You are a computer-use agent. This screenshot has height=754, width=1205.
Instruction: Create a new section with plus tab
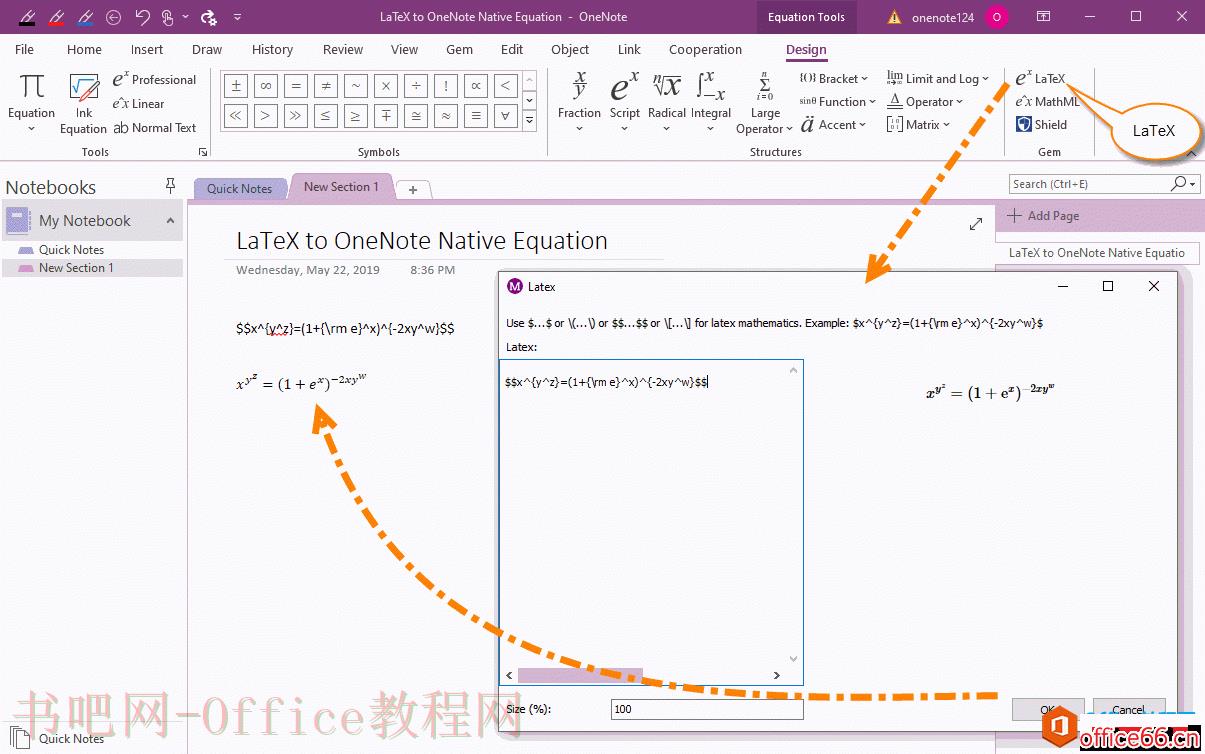pos(413,189)
